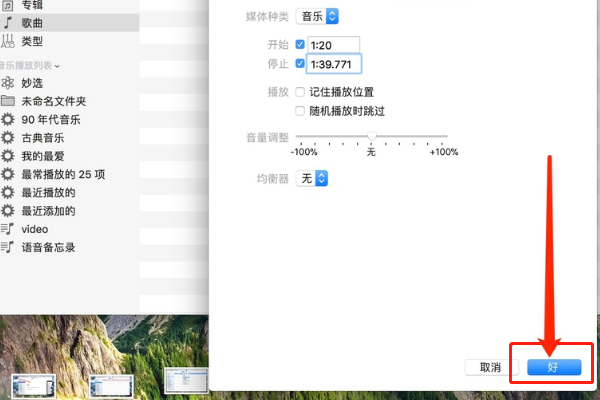Click the gear icon beside 古典音乐

click(x=8, y=138)
